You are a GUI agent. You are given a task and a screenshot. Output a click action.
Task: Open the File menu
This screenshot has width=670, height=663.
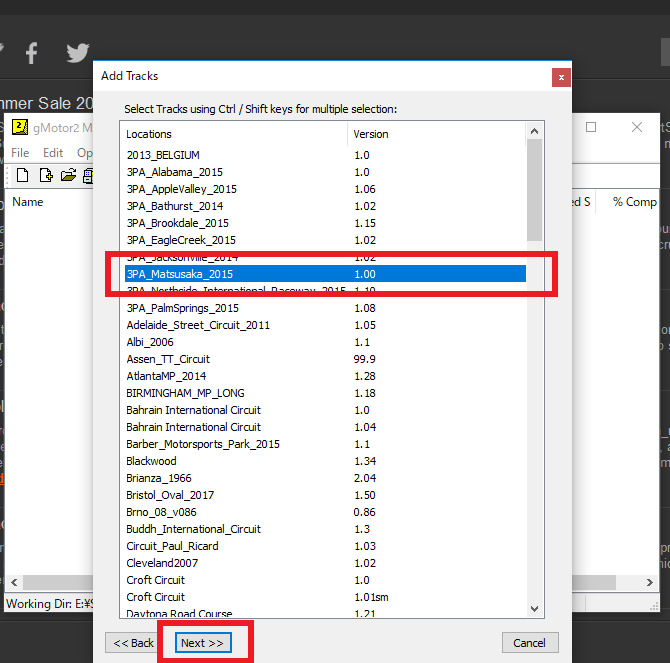tap(21, 153)
